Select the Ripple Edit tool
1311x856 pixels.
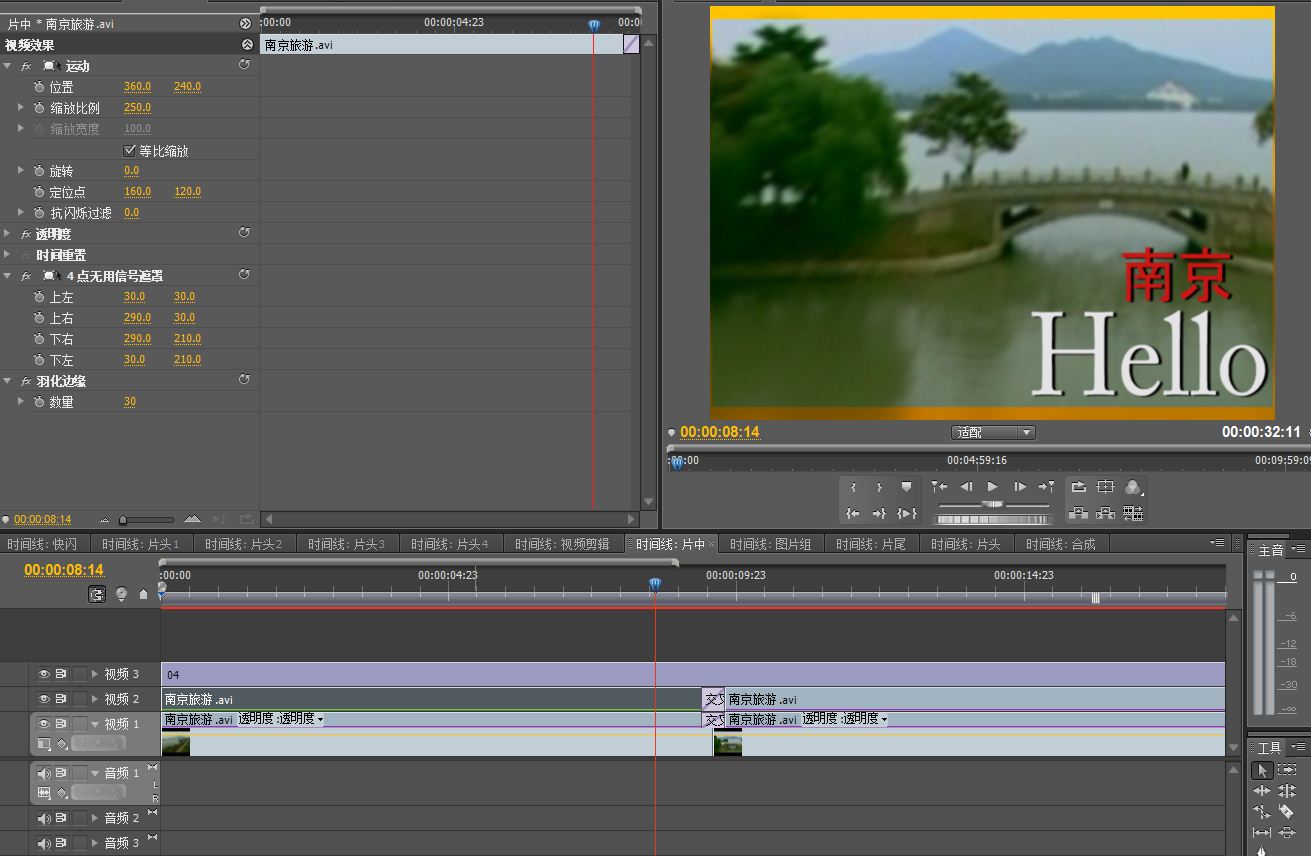pos(1262,791)
